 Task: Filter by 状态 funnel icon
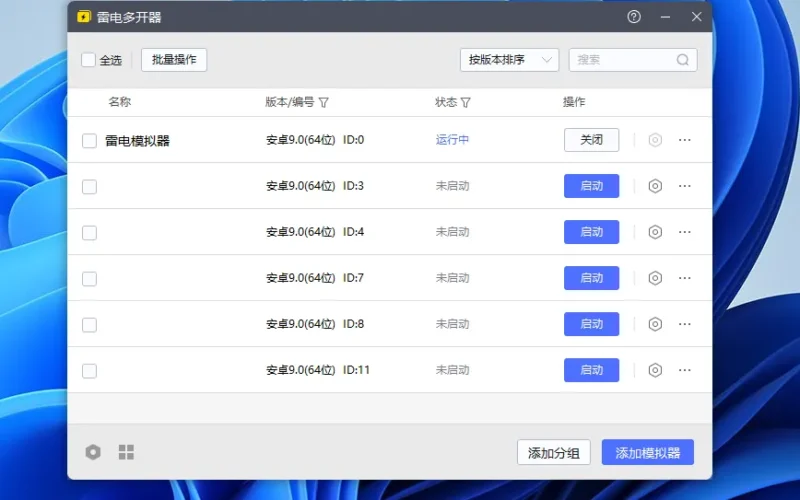(x=465, y=103)
